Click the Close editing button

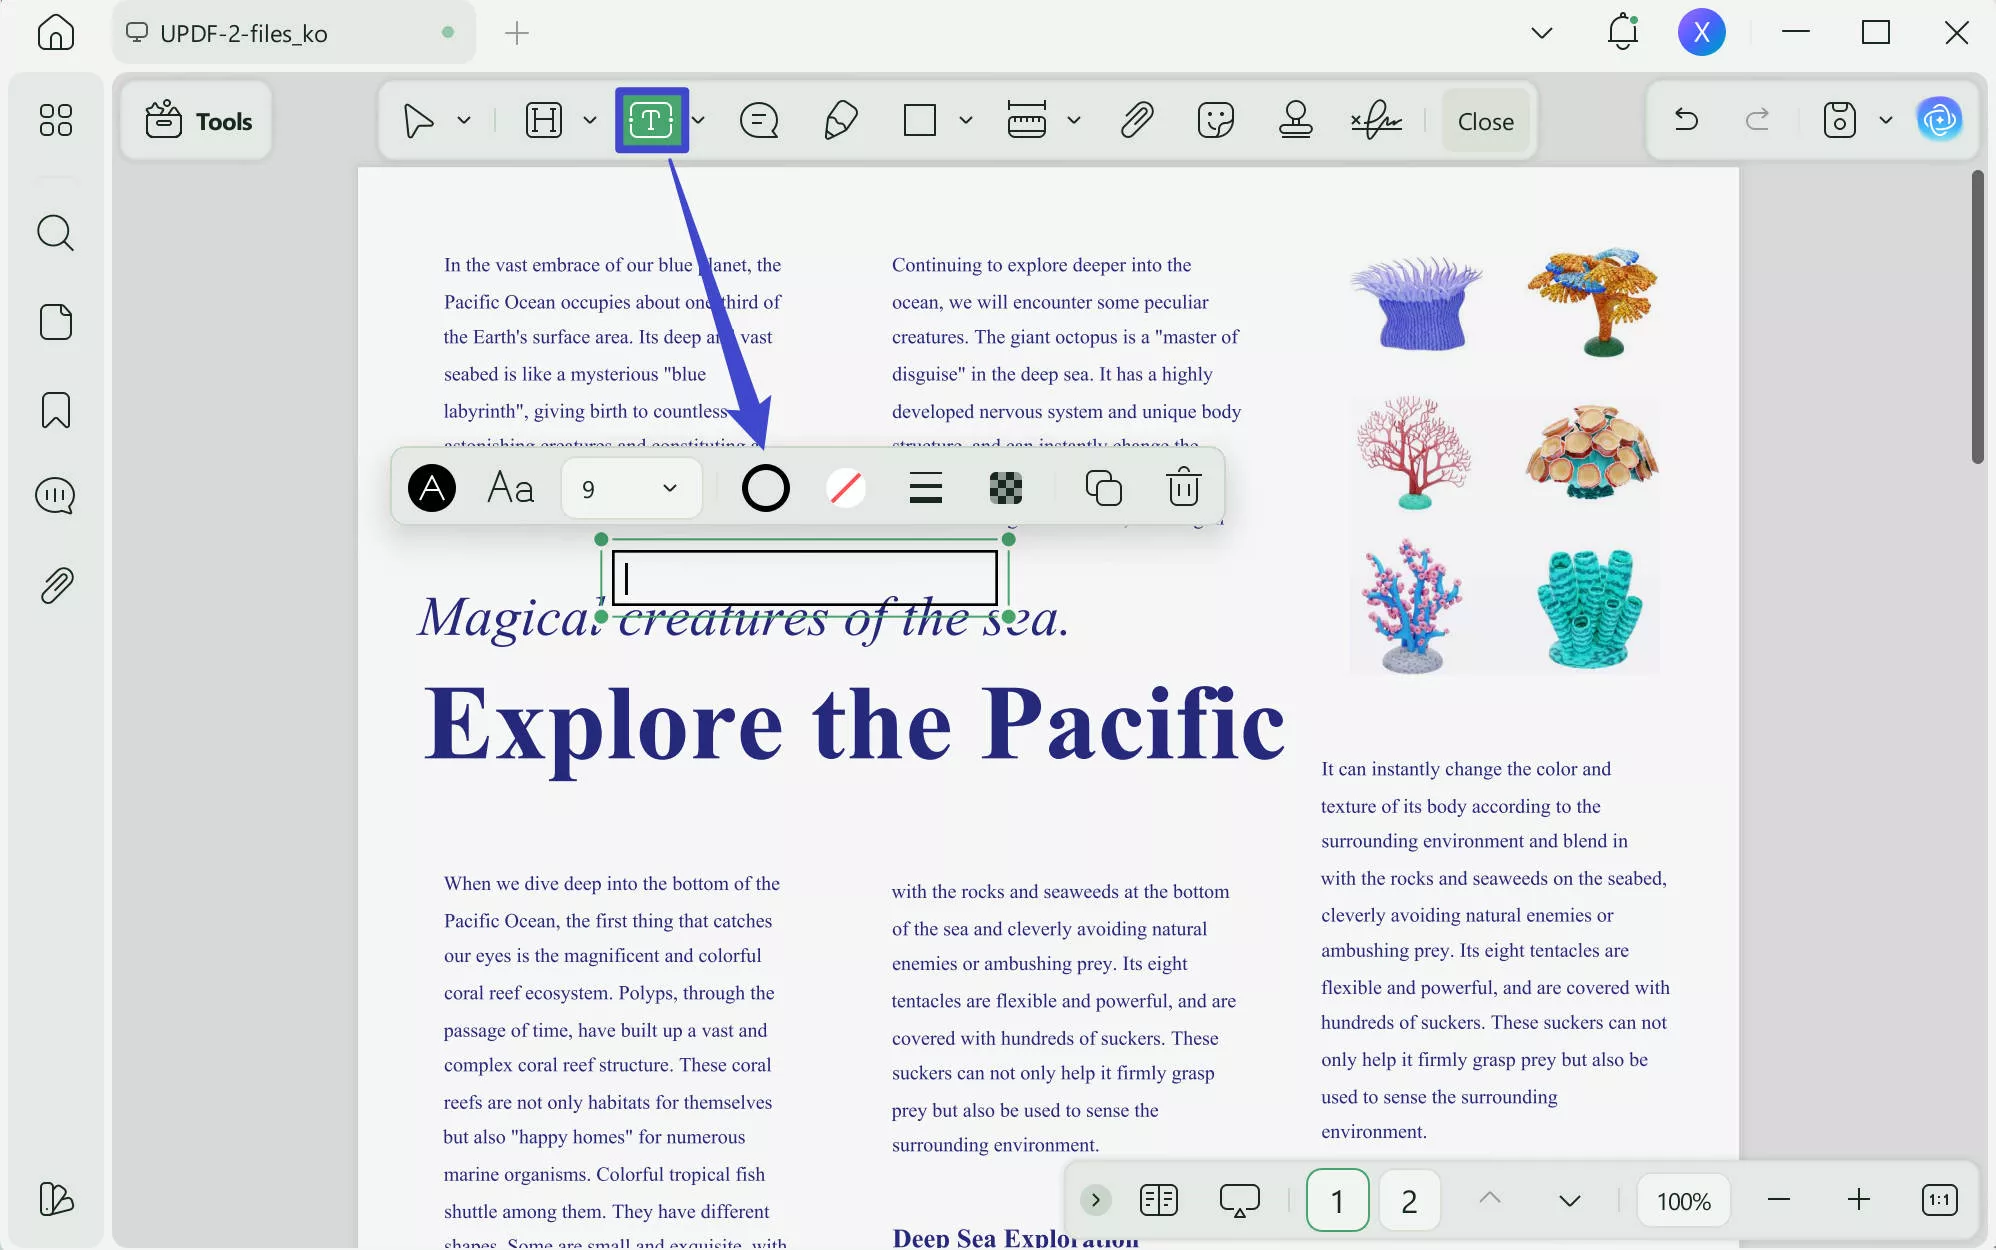[1485, 120]
